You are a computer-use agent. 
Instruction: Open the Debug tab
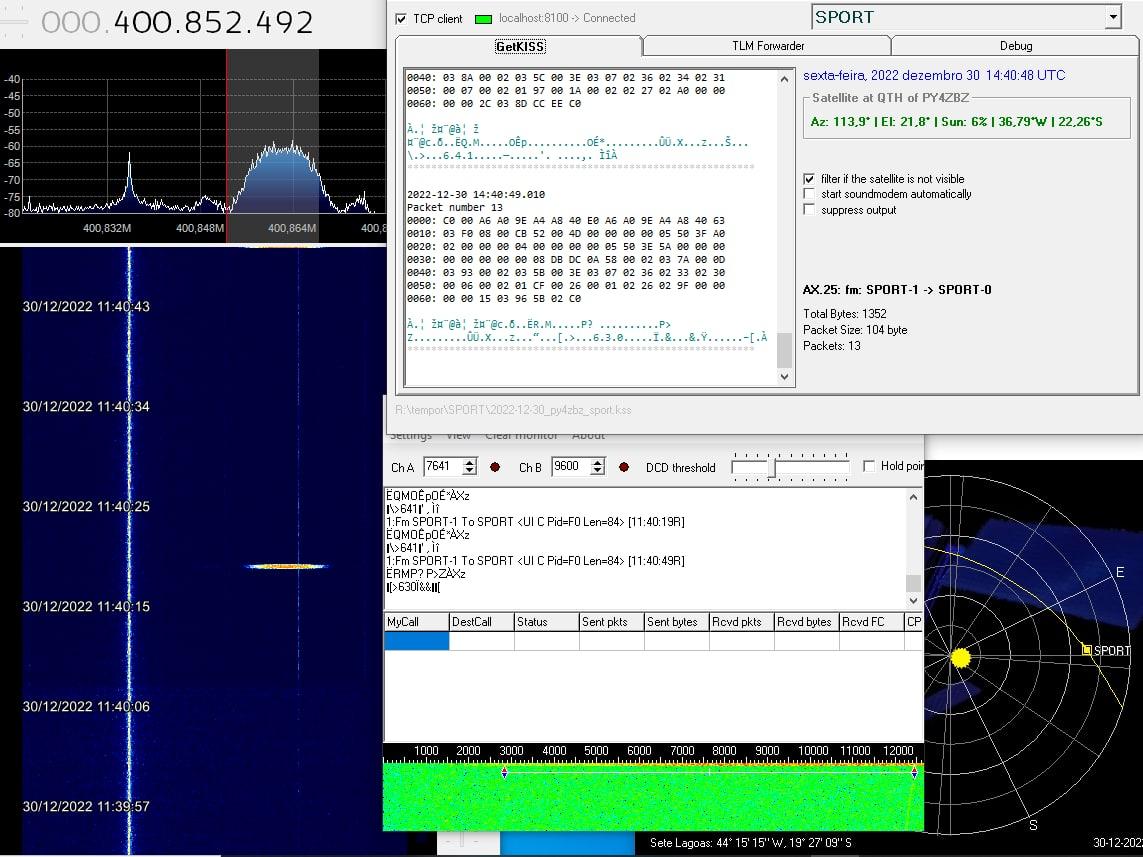(x=1015, y=46)
